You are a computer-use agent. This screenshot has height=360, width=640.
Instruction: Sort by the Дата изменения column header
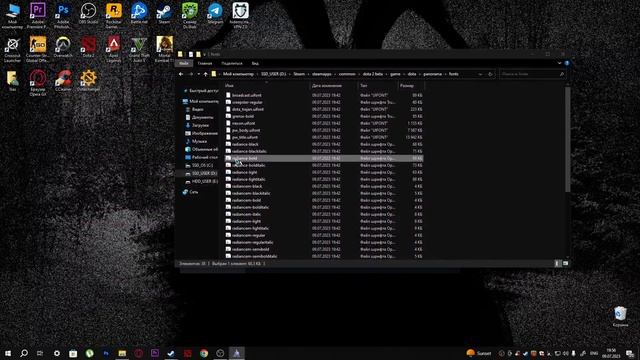pyautogui.click(x=334, y=86)
